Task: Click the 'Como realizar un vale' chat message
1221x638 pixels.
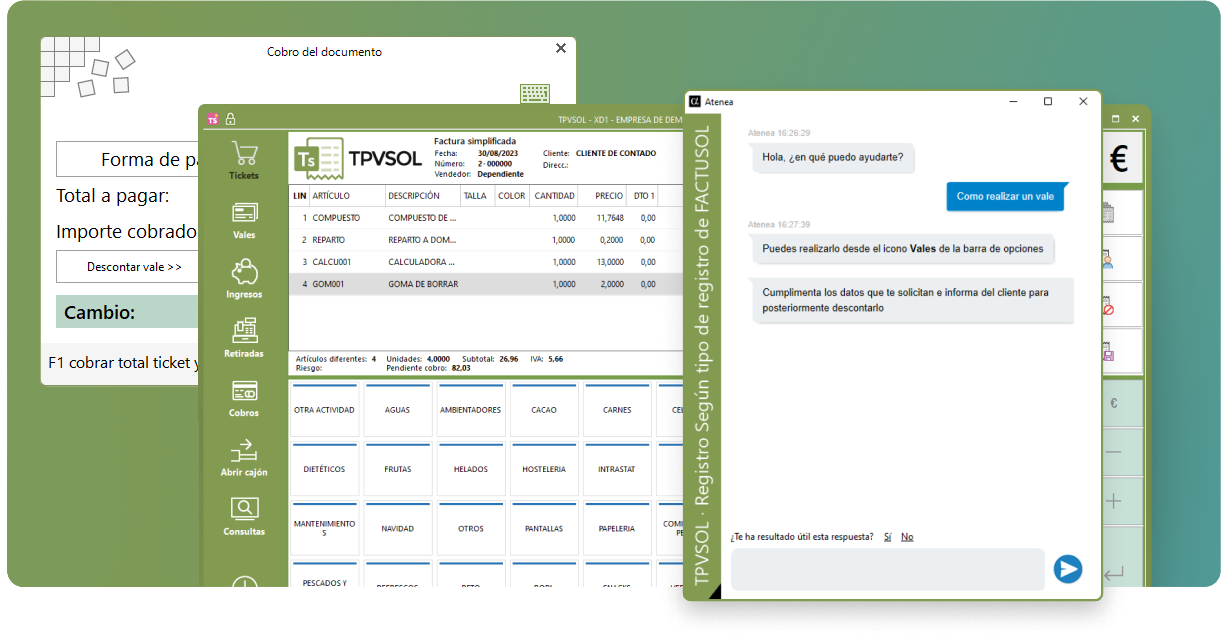Action: pos(1005,197)
